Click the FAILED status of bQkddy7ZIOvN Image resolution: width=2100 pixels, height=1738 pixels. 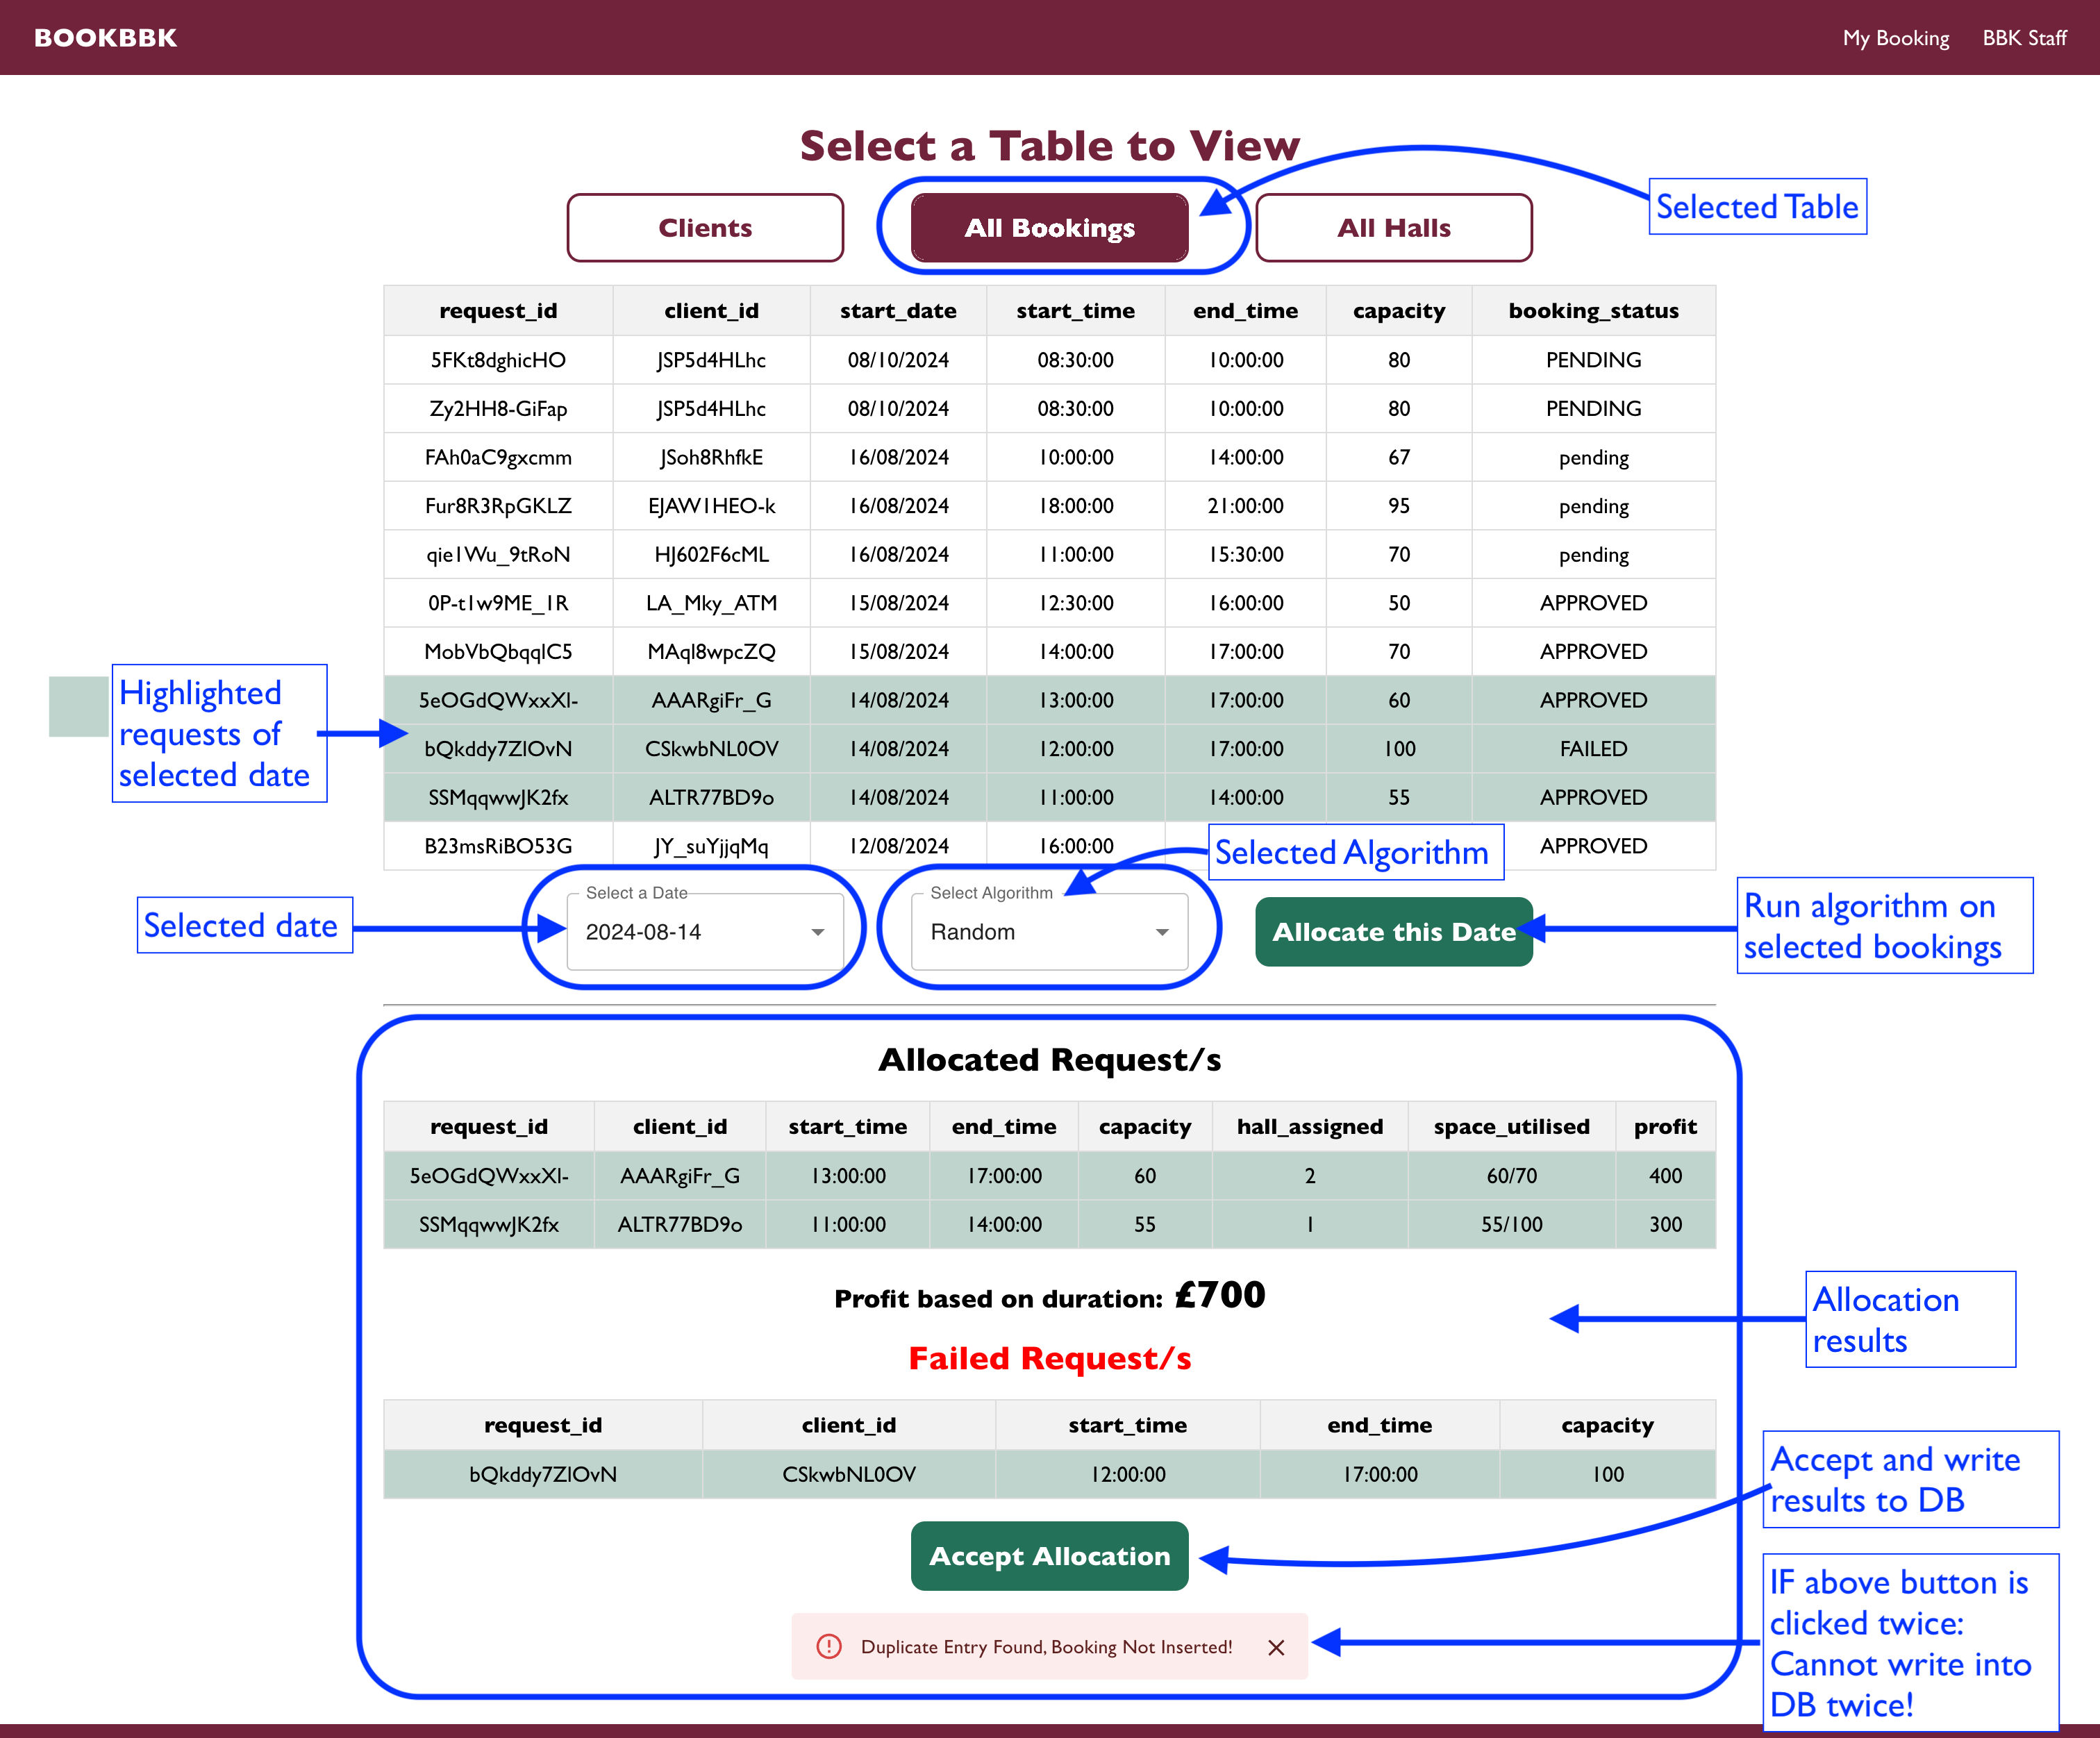1593,749
